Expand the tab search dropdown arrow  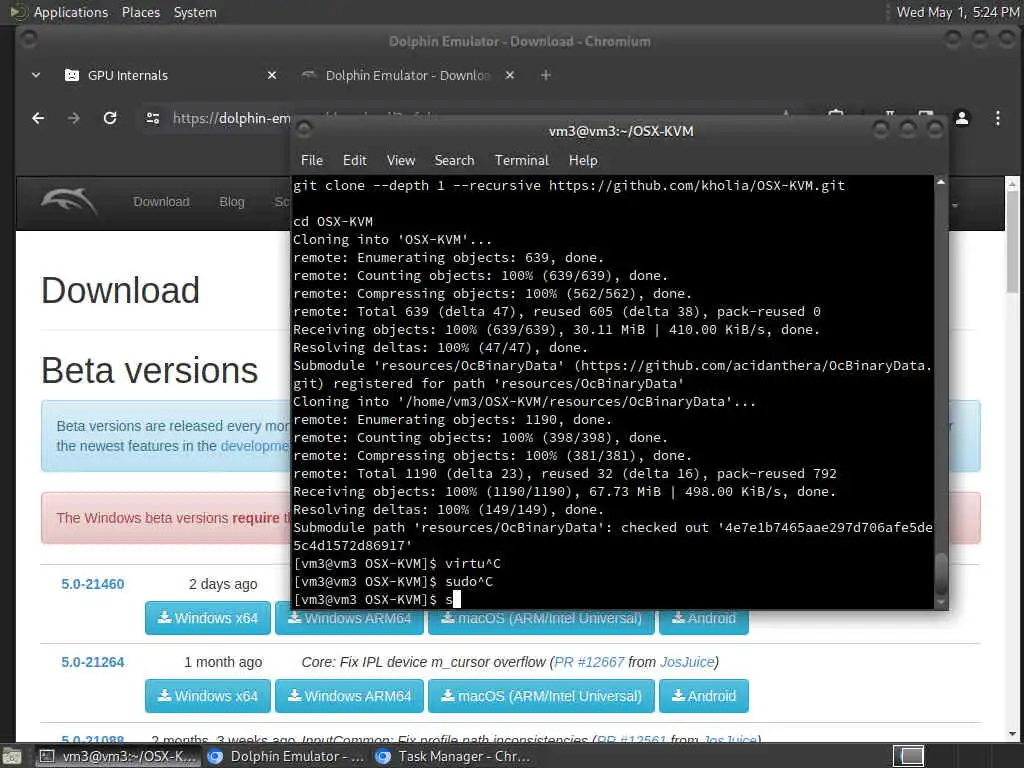[x=36, y=76]
